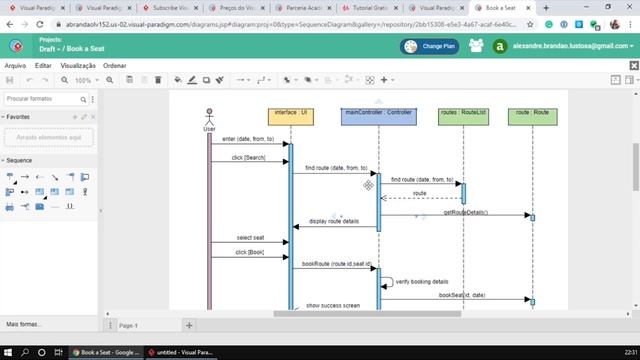Viewport: 640px width, 360px height.
Task: Click the undo arrow in toolbar
Action: tap(29, 80)
